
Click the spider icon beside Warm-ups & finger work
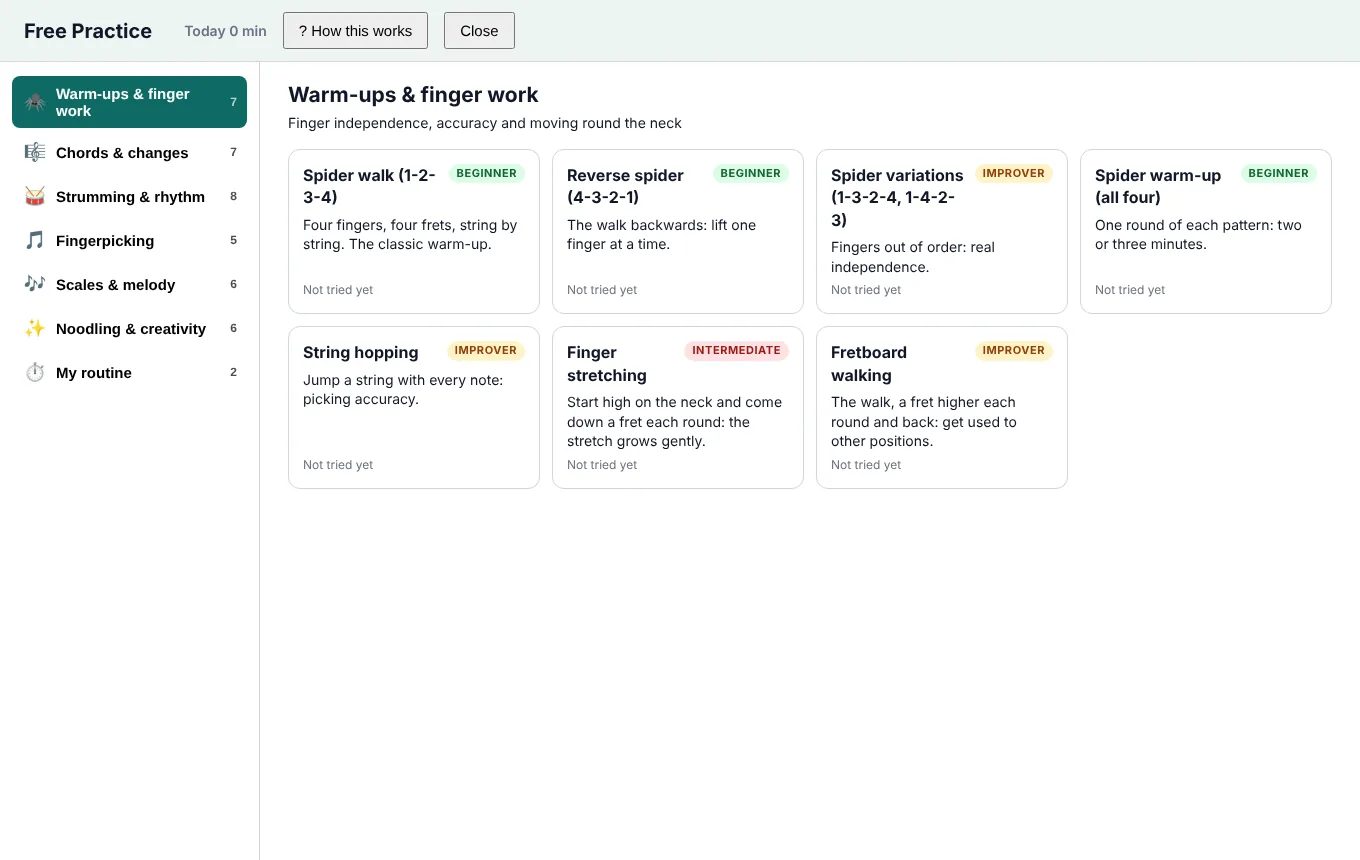[35, 102]
